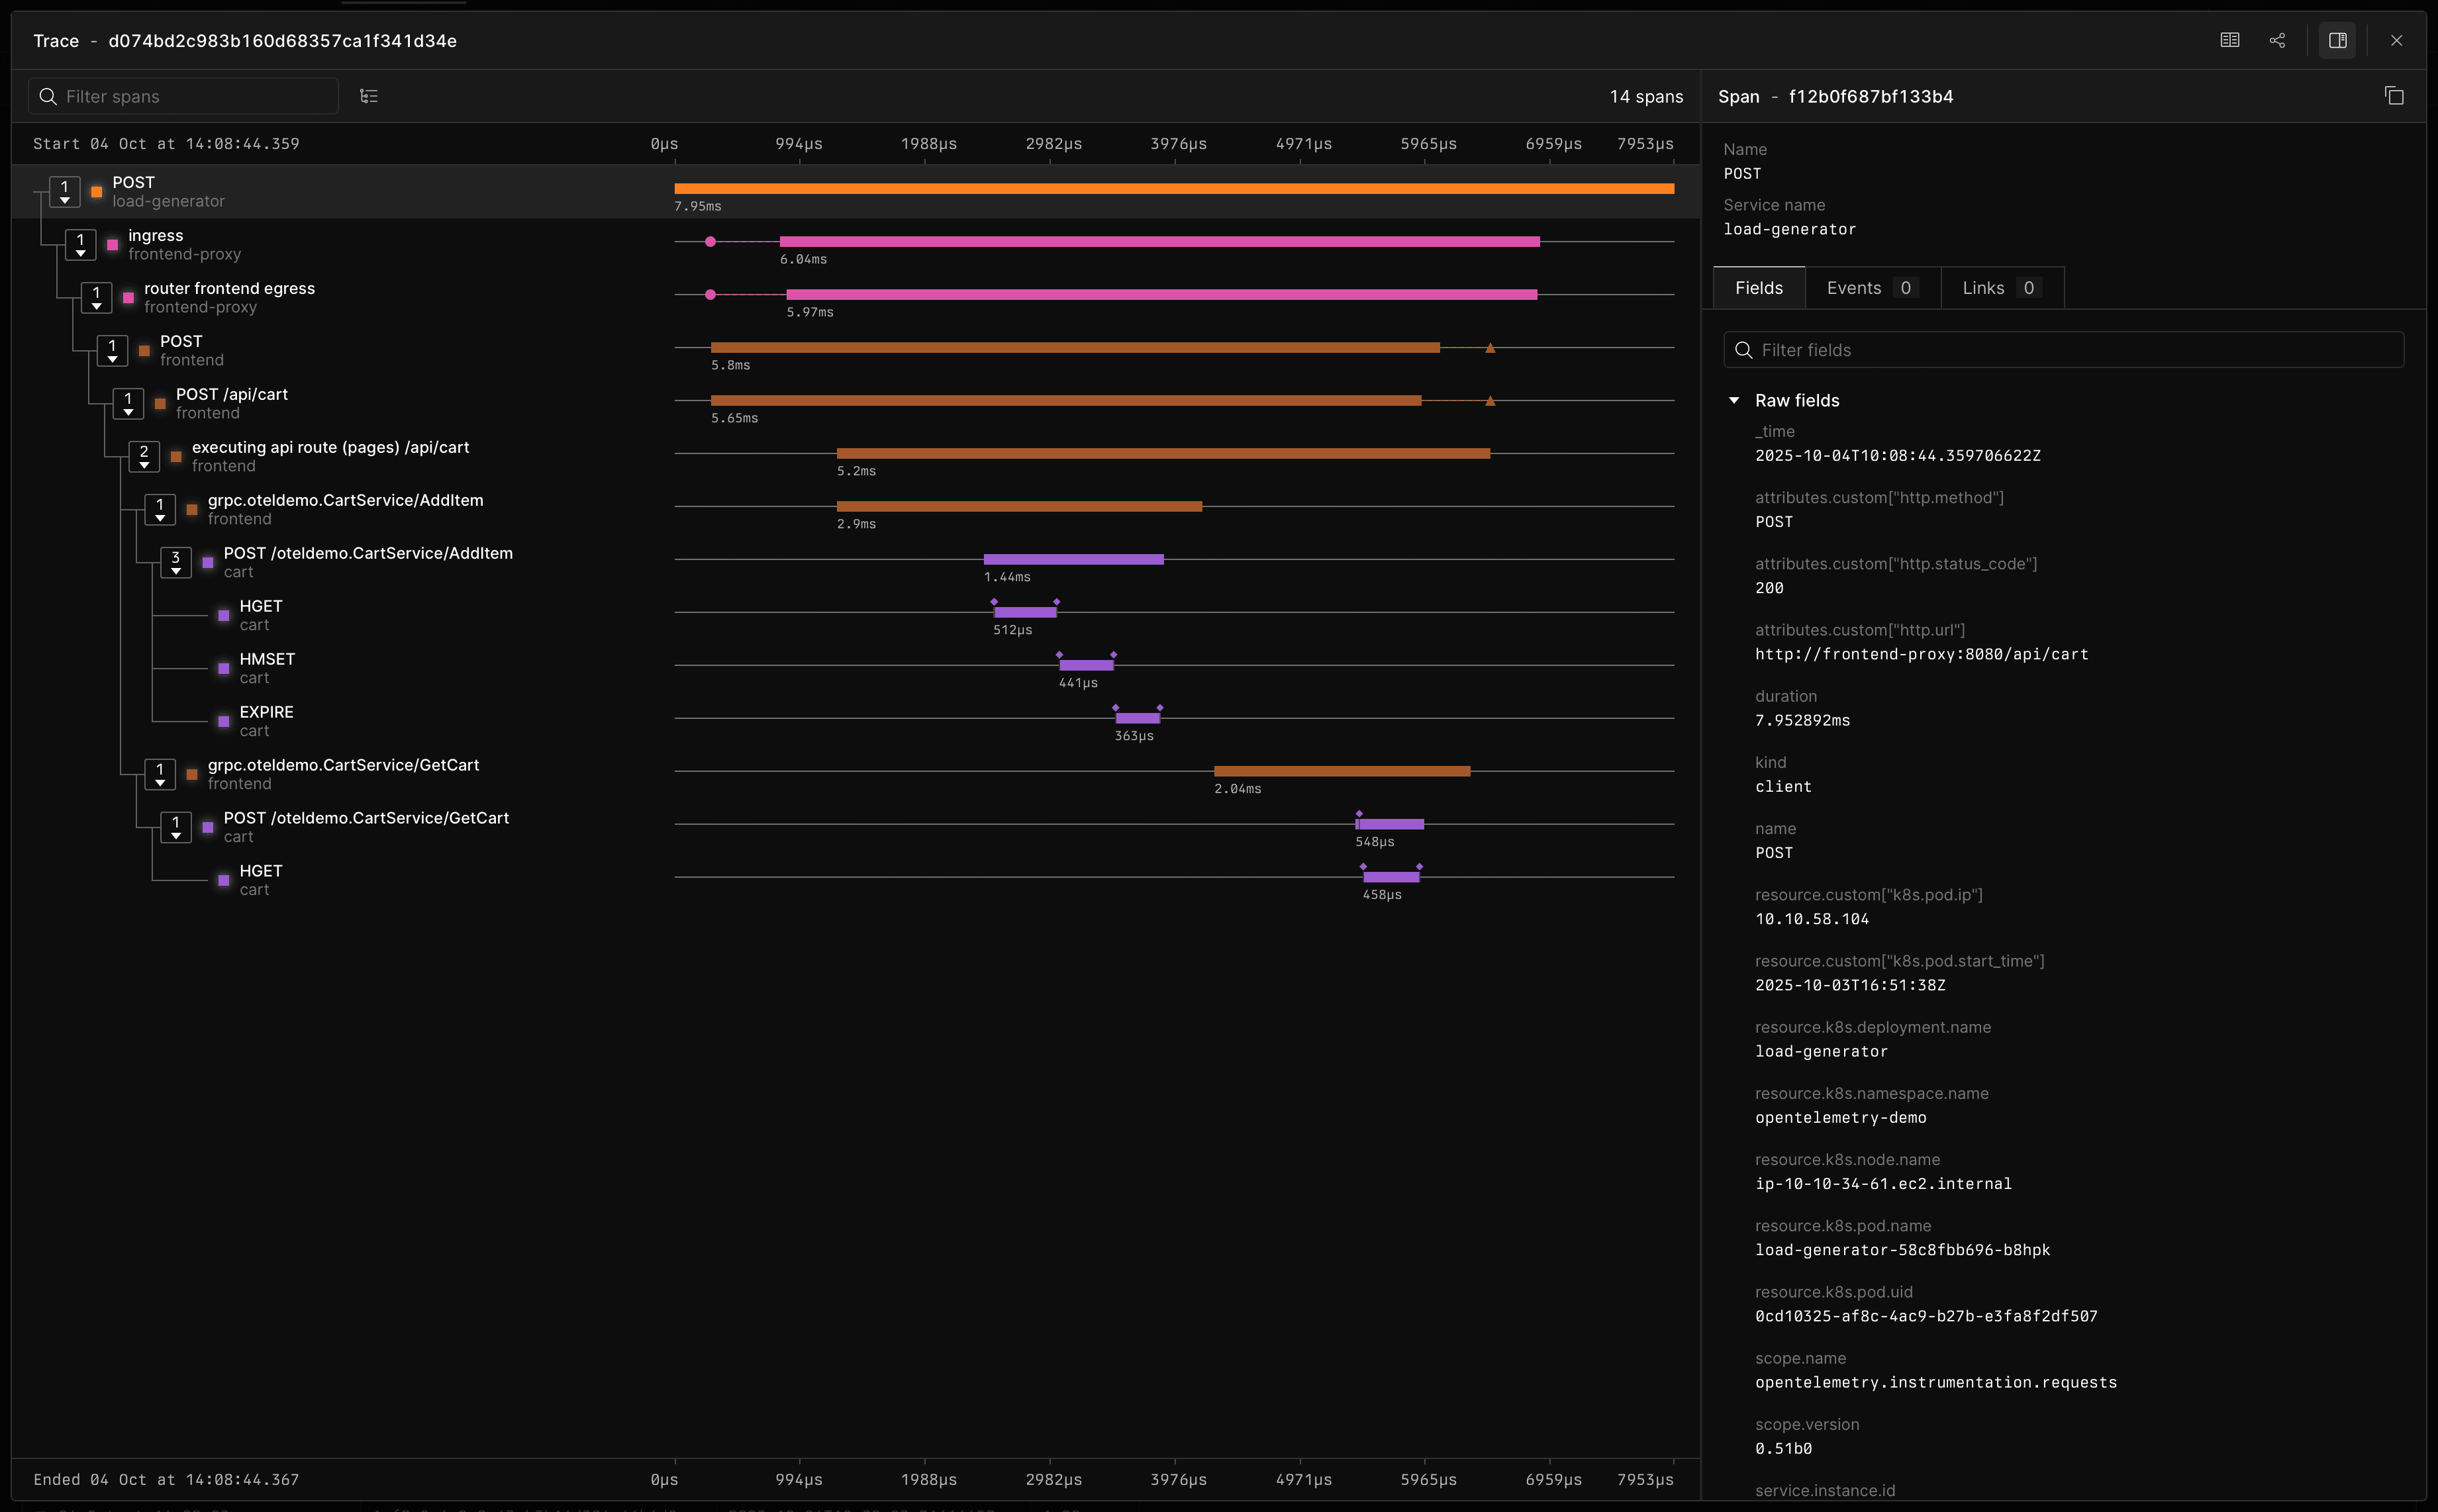This screenshot has width=2438, height=1512.
Task: Click the grpc GetCart span duration bar
Action: click(x=1341, y=771)
